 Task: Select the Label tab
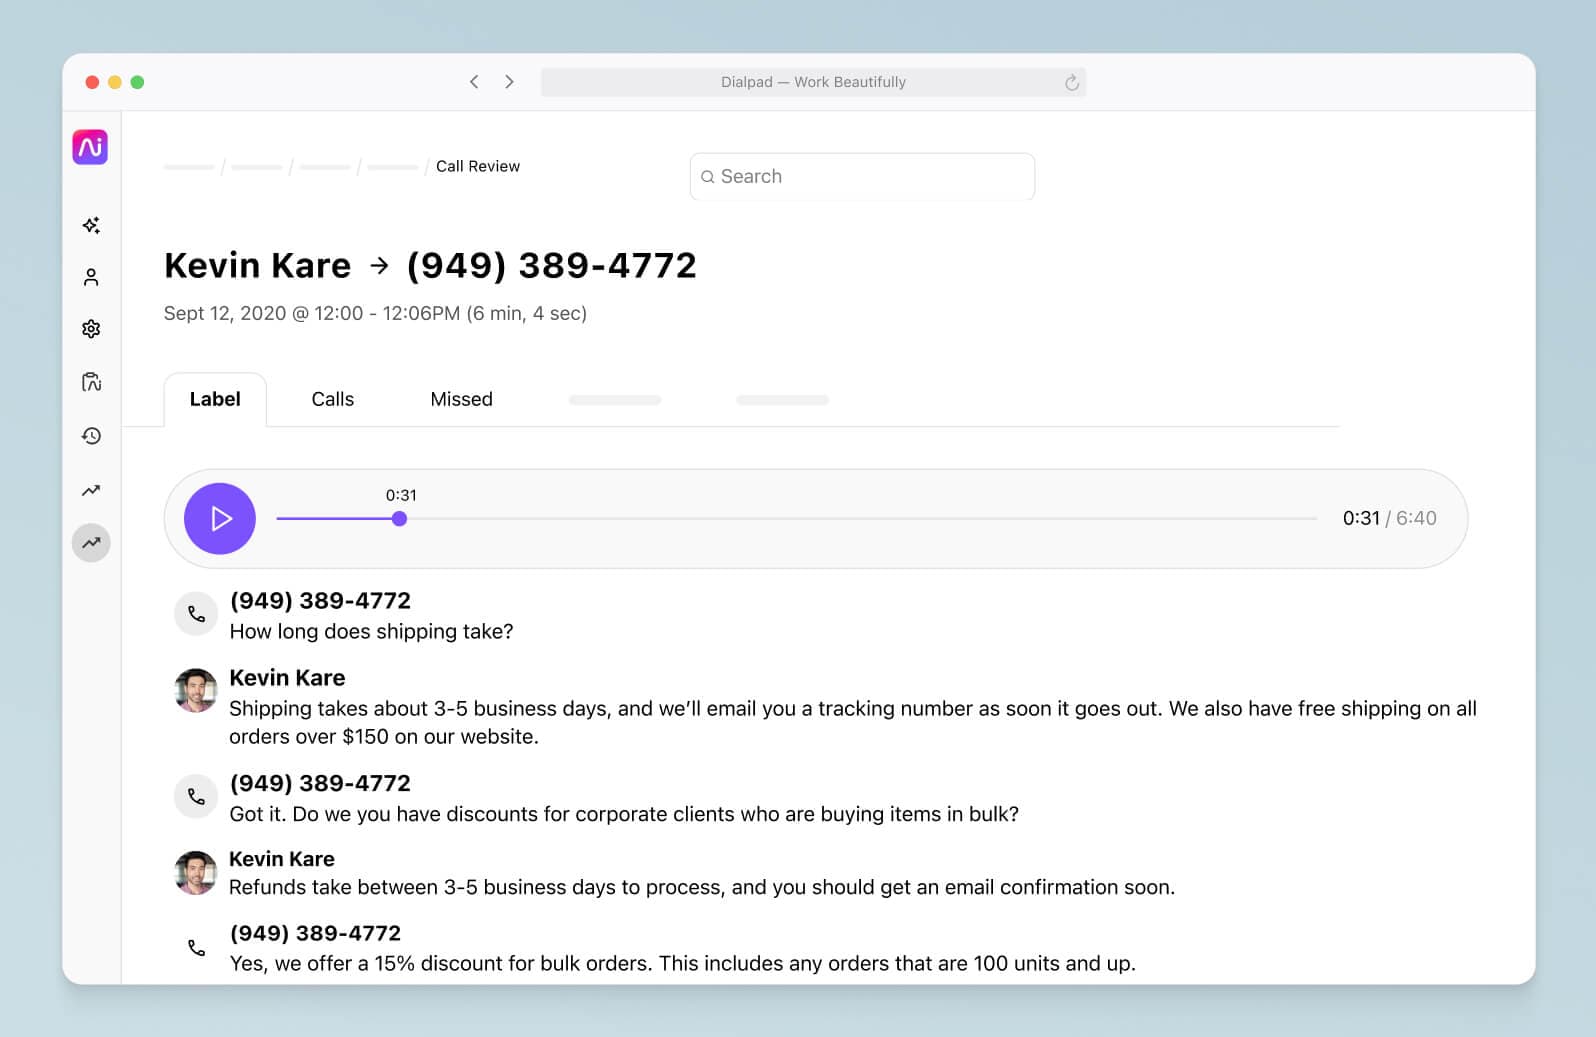click(215, 399)
